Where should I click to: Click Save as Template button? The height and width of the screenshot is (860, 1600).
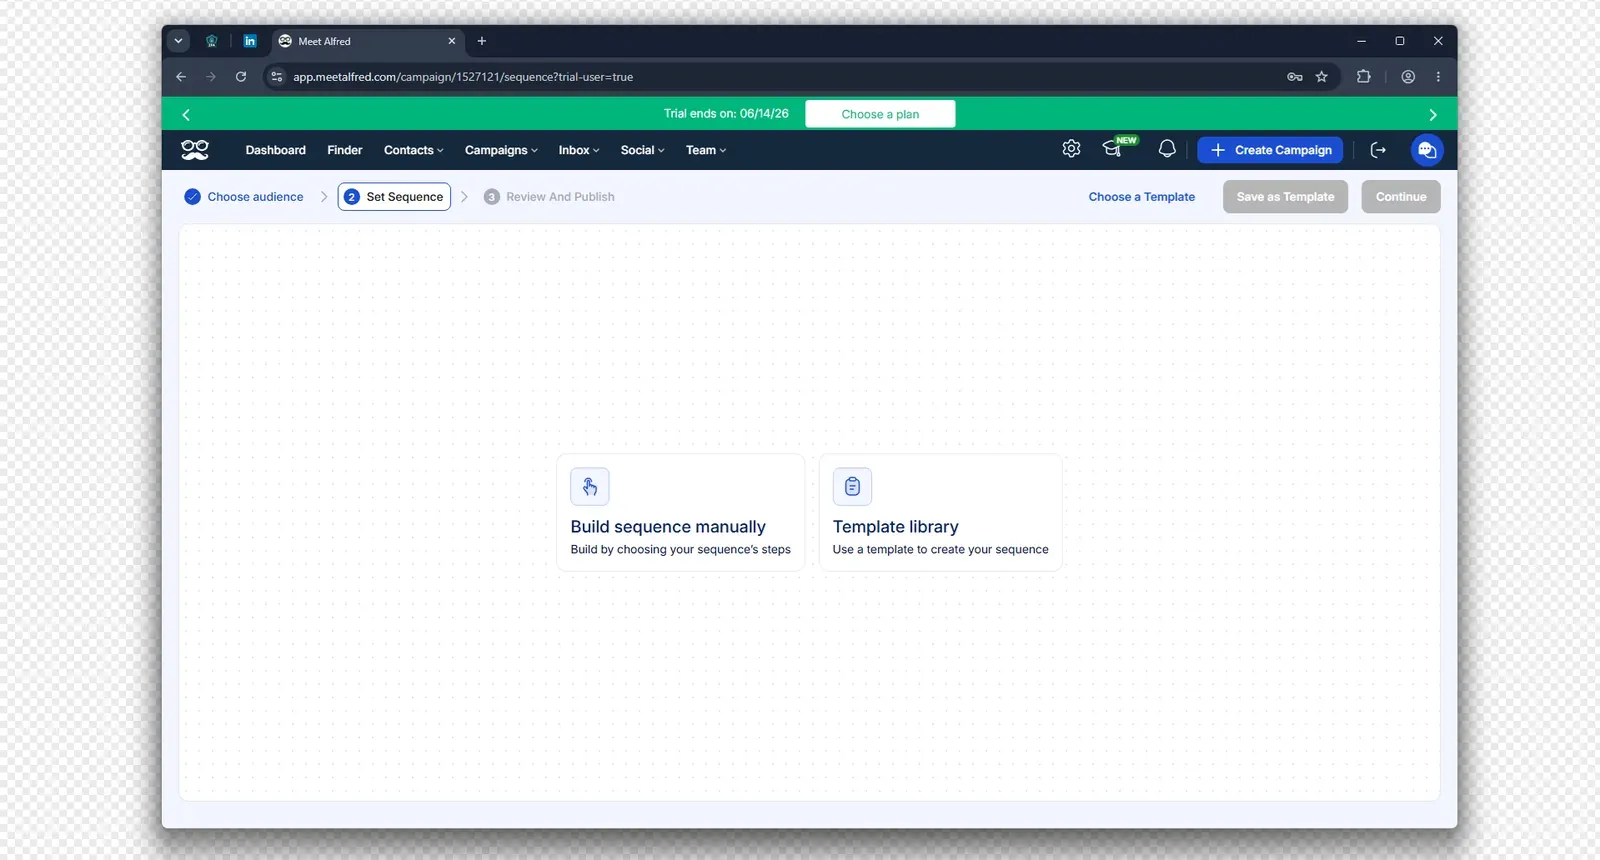[1285, 197]
